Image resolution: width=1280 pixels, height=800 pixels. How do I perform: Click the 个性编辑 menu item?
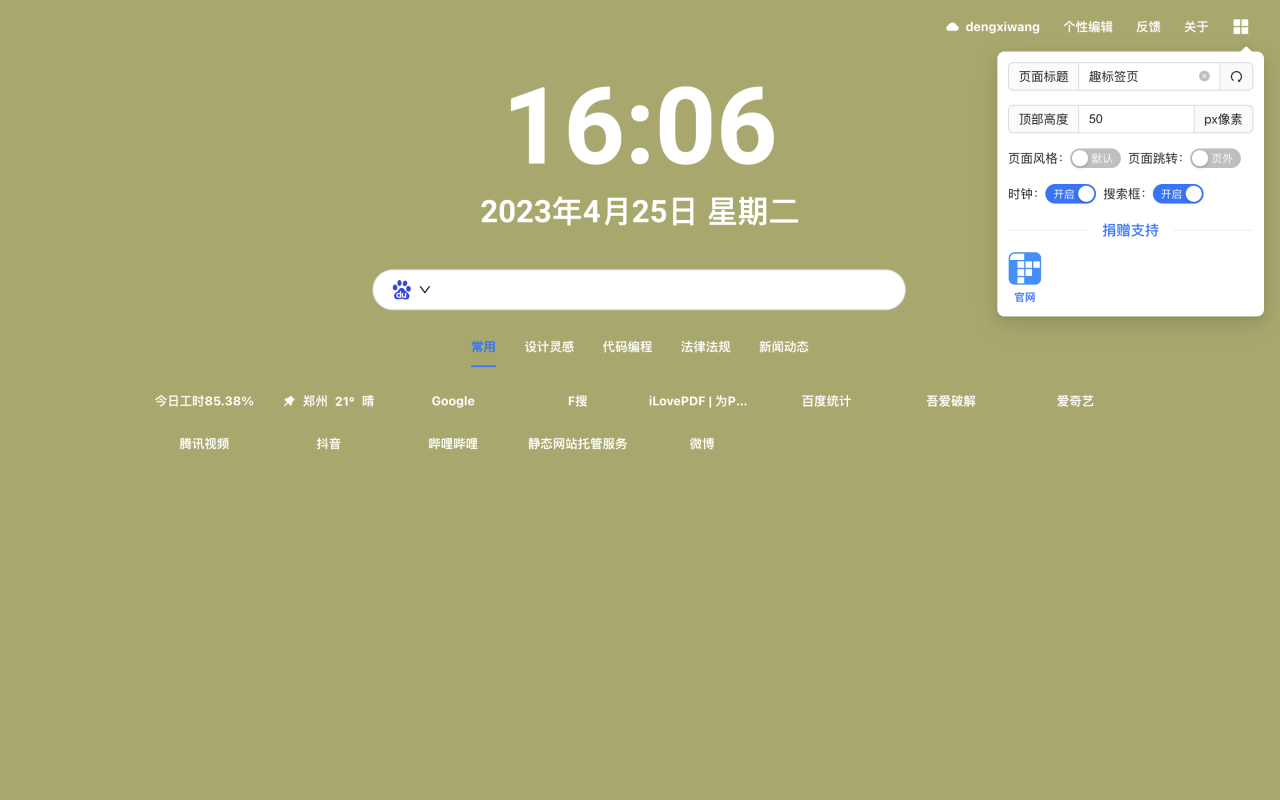[1087, 26]
